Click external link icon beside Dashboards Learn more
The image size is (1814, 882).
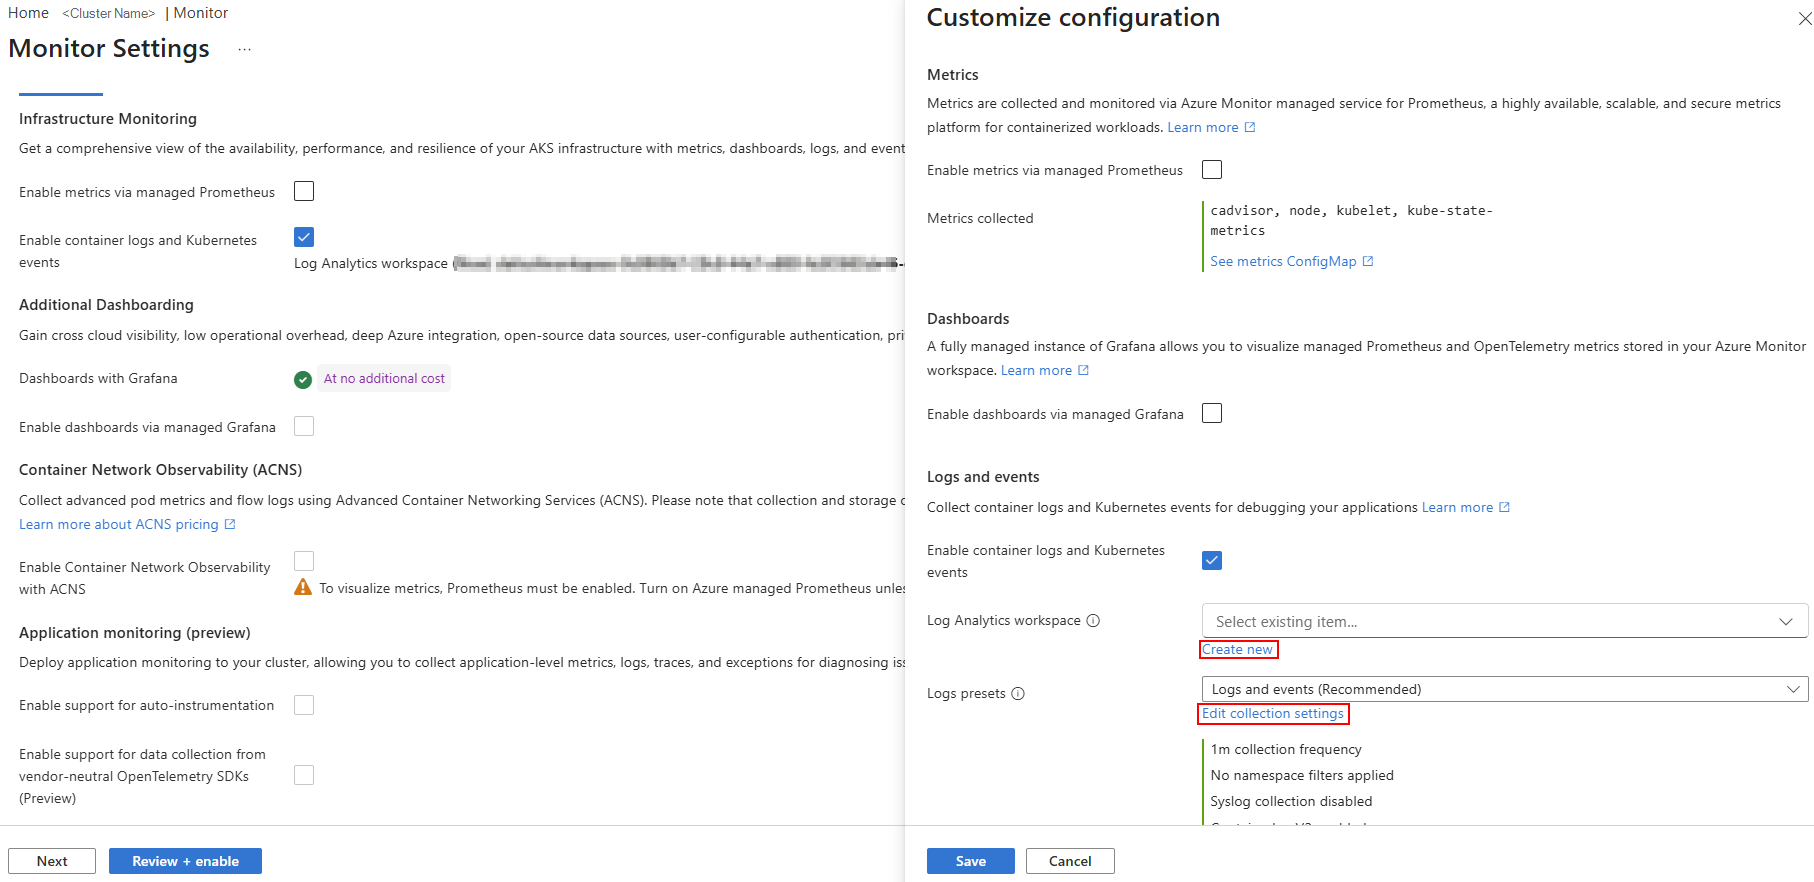[1083, 370]
